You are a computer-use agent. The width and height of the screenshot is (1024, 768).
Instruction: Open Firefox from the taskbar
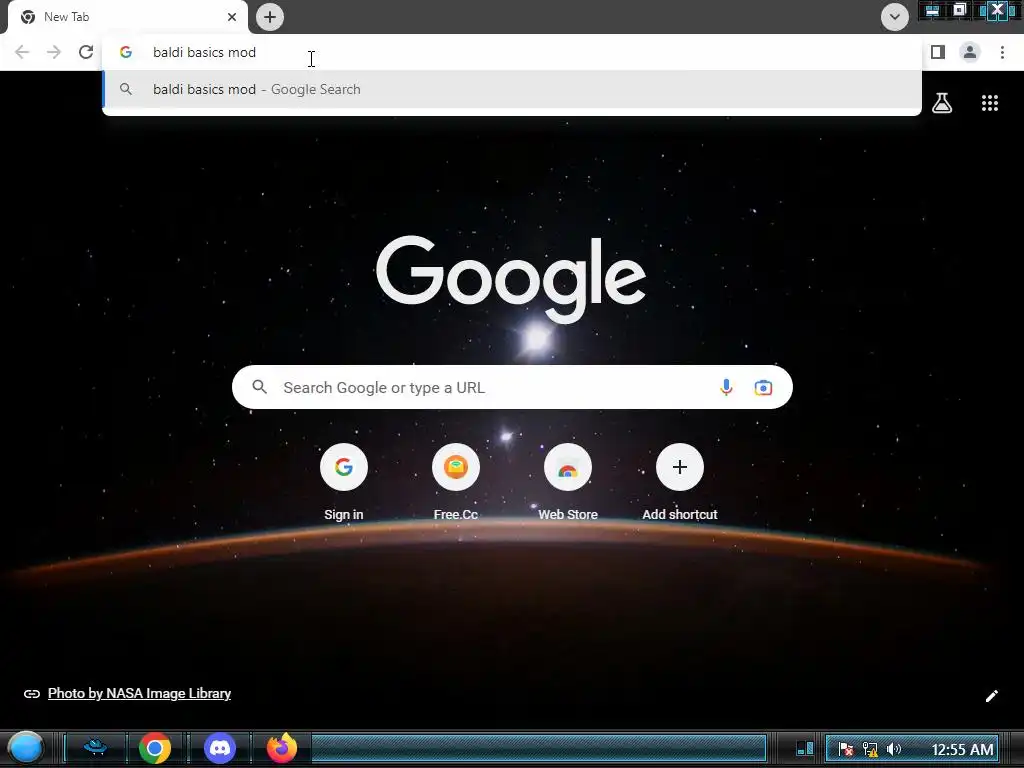coord(282,748)
